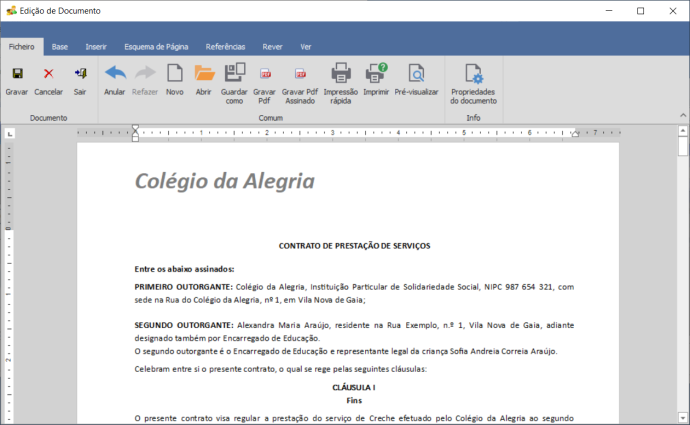Image resolution: width=690 pixels, height=425 pixels.
Task: Click the Imprimir printer icon
Action: 376,73
